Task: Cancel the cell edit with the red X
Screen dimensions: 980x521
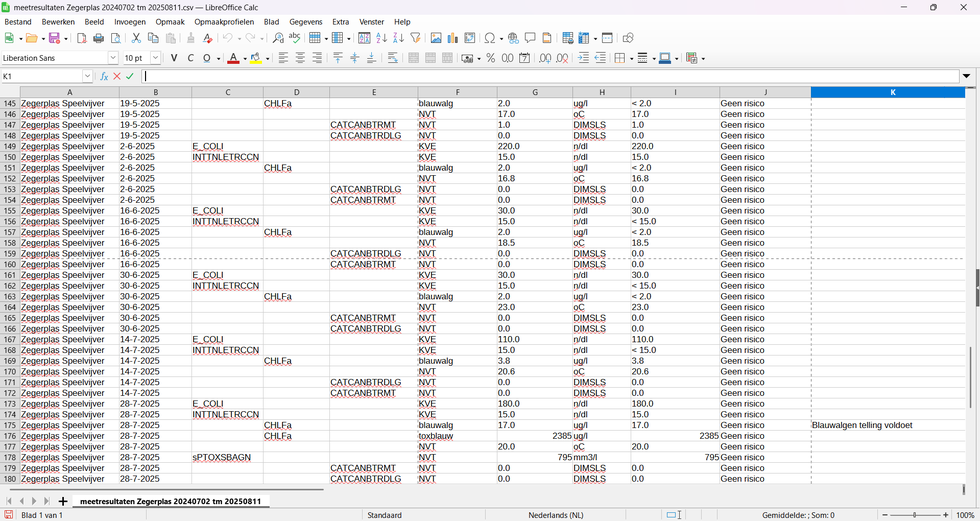Action: coord(117,76)
